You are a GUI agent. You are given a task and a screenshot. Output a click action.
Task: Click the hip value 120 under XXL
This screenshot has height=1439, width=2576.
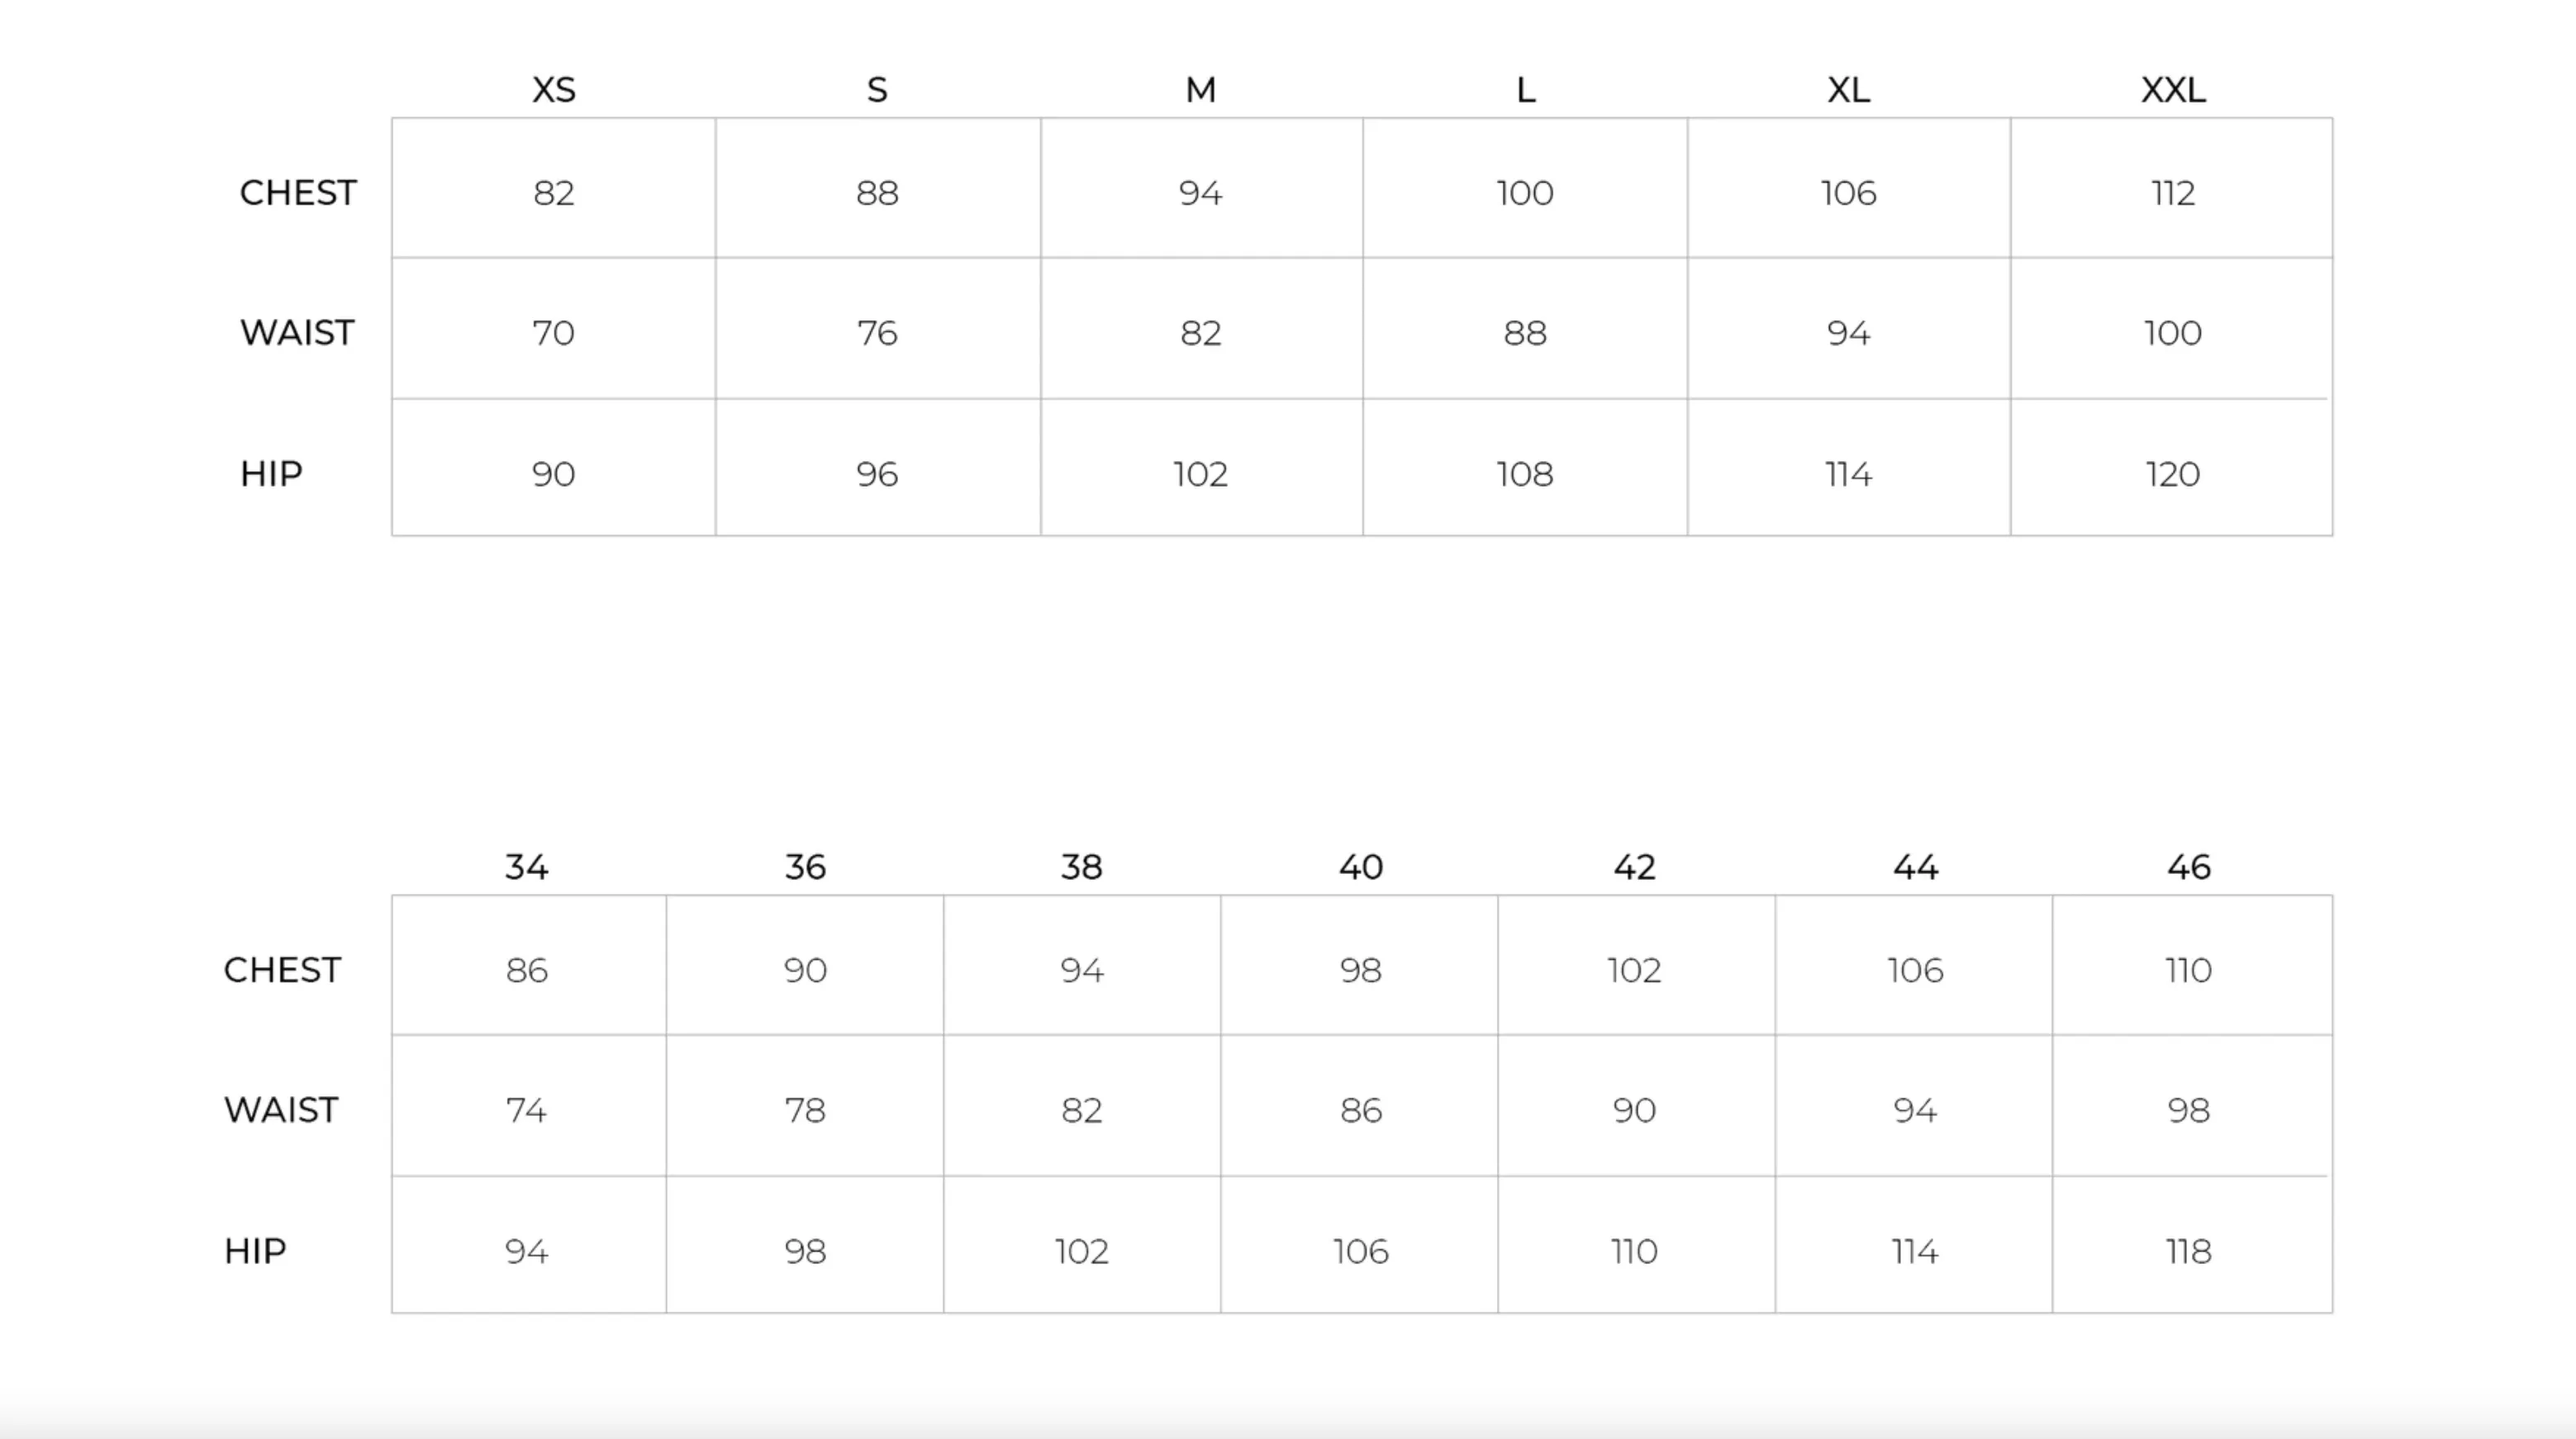click(x=2172, y=474)
